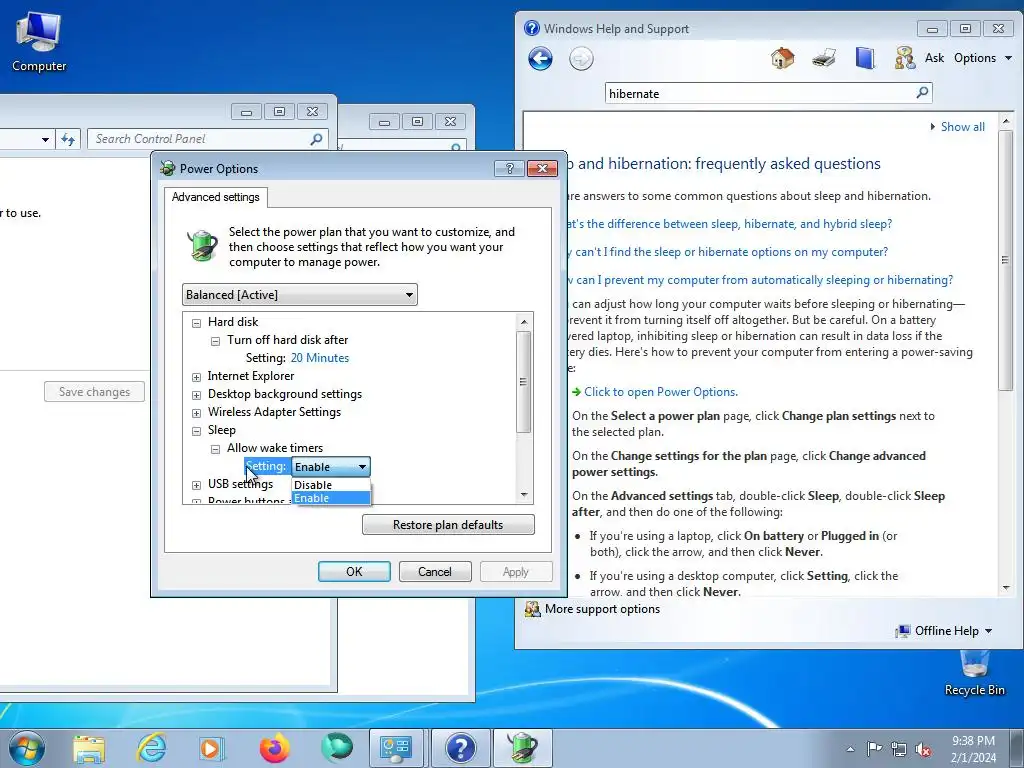Click Save changes button in Control Panel

95,392
